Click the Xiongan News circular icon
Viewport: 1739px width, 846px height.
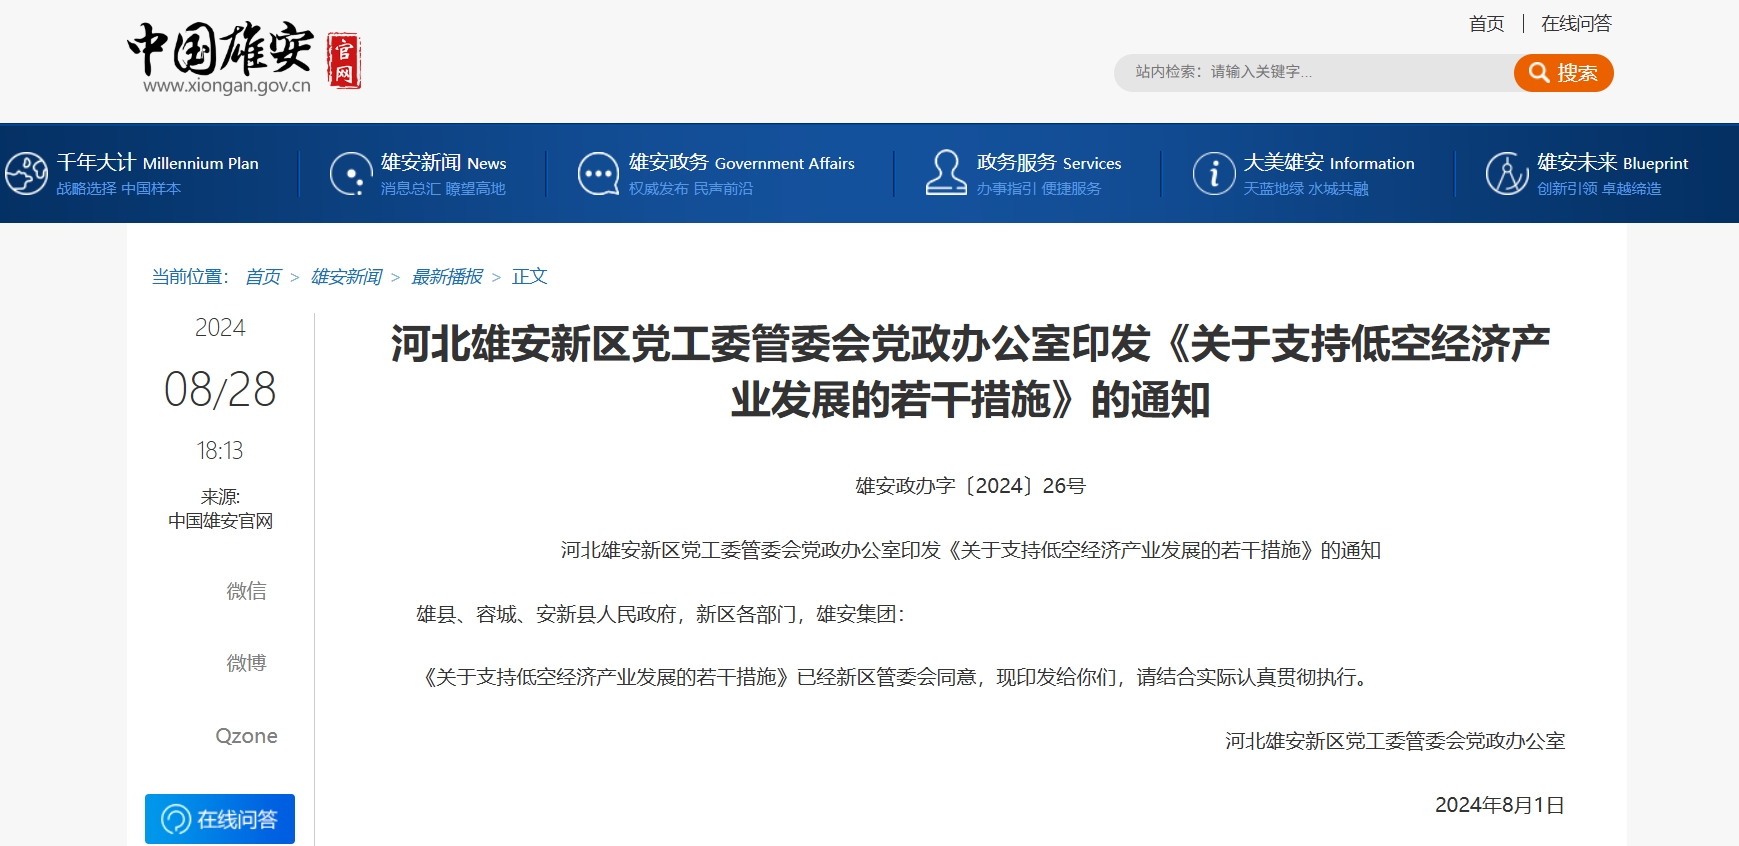[351, 173]
